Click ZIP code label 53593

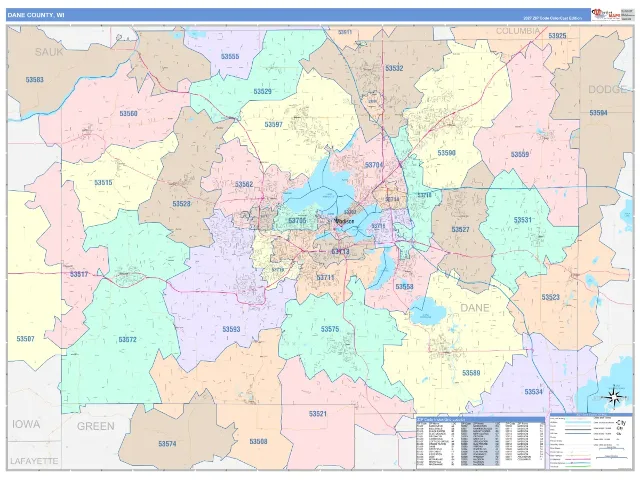pyautogui.click(x=231, y=329)
